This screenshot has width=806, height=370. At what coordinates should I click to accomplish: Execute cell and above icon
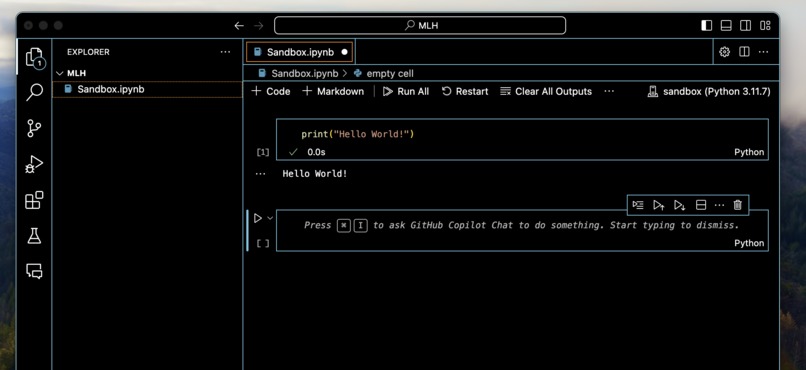tap(658, 205)
